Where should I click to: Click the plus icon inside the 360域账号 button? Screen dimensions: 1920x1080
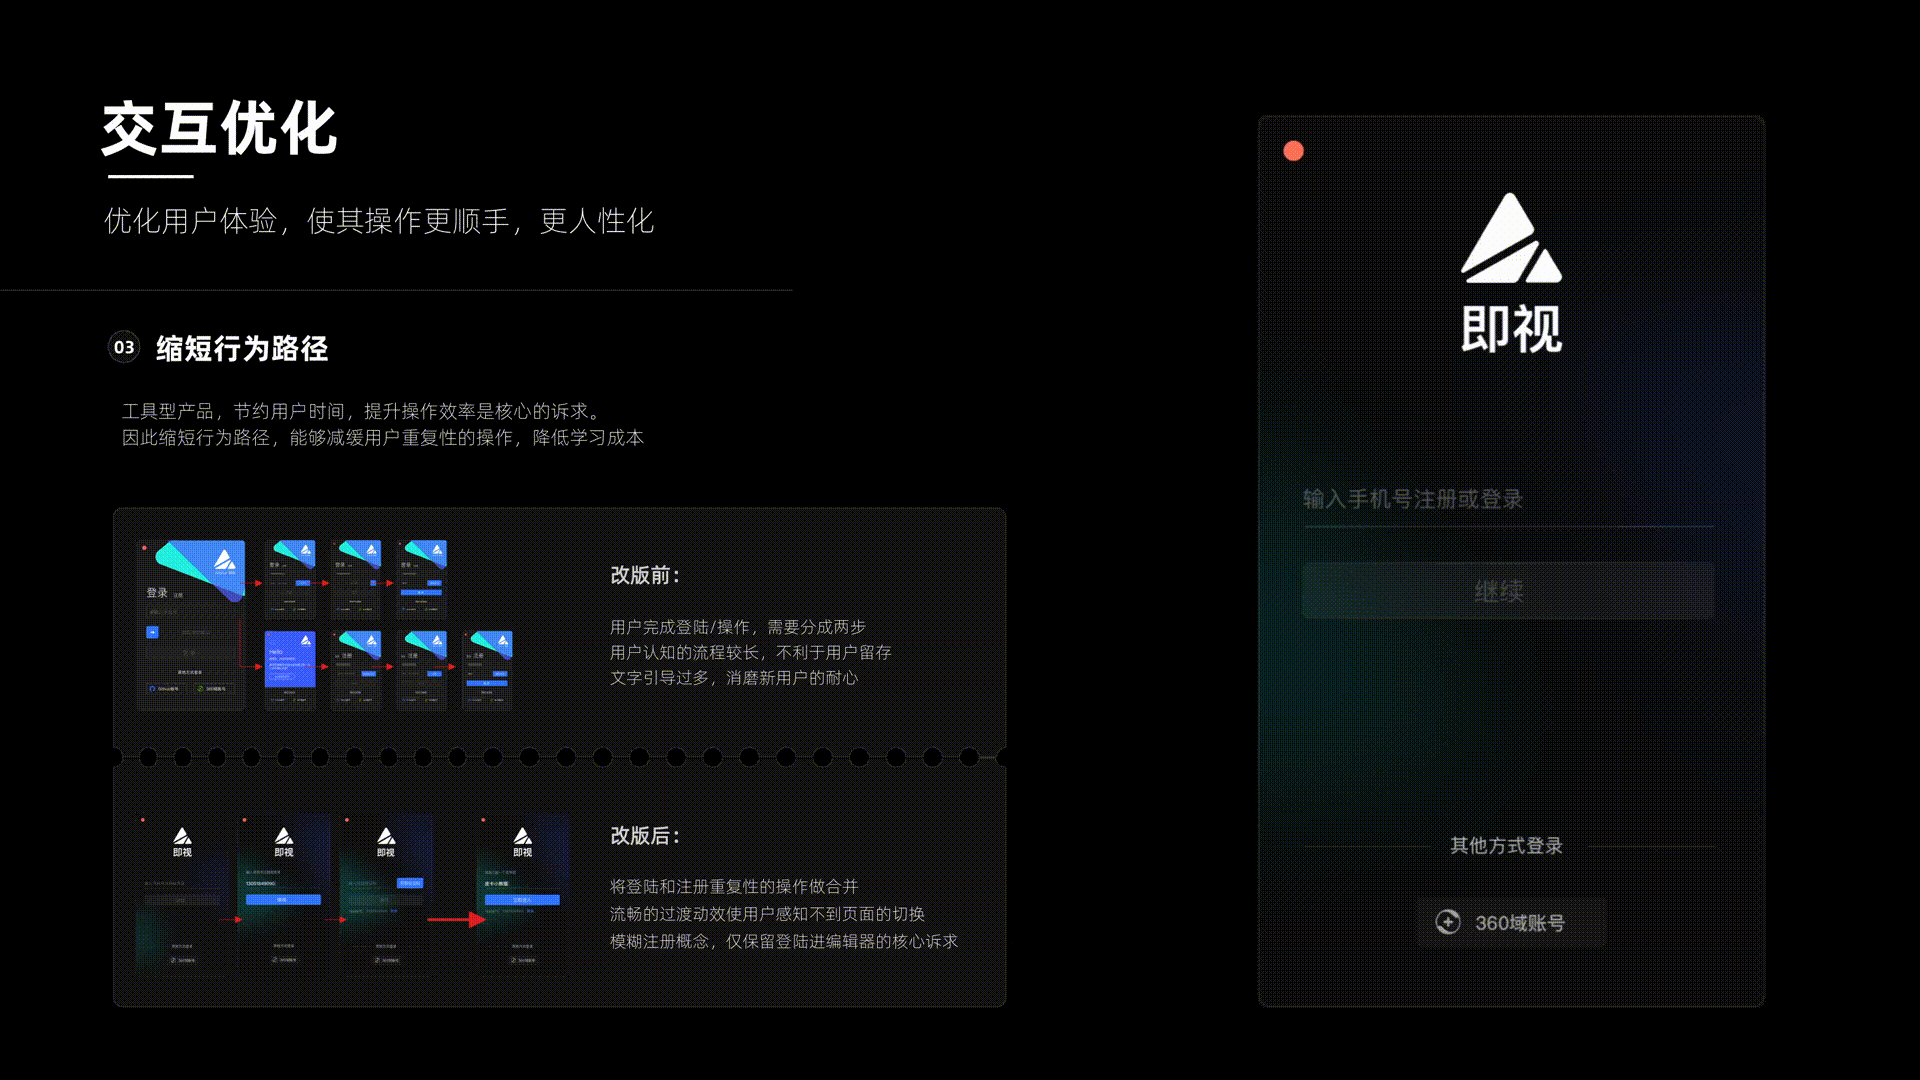[x=1447, y=922]
